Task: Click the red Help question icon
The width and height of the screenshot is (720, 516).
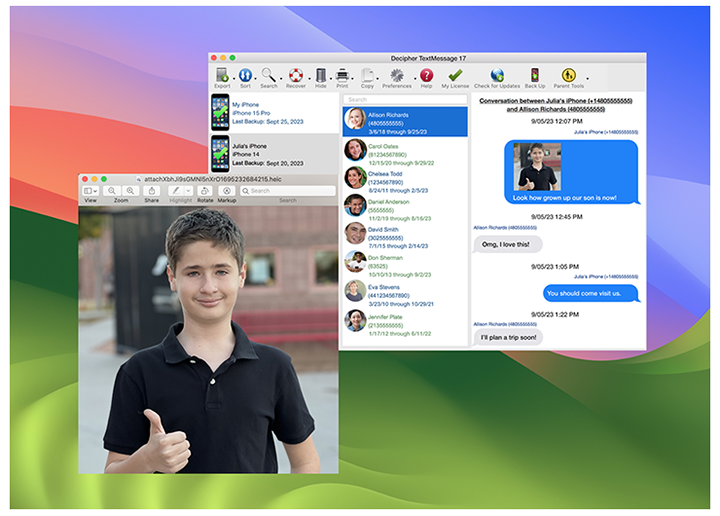Action: 427,75
